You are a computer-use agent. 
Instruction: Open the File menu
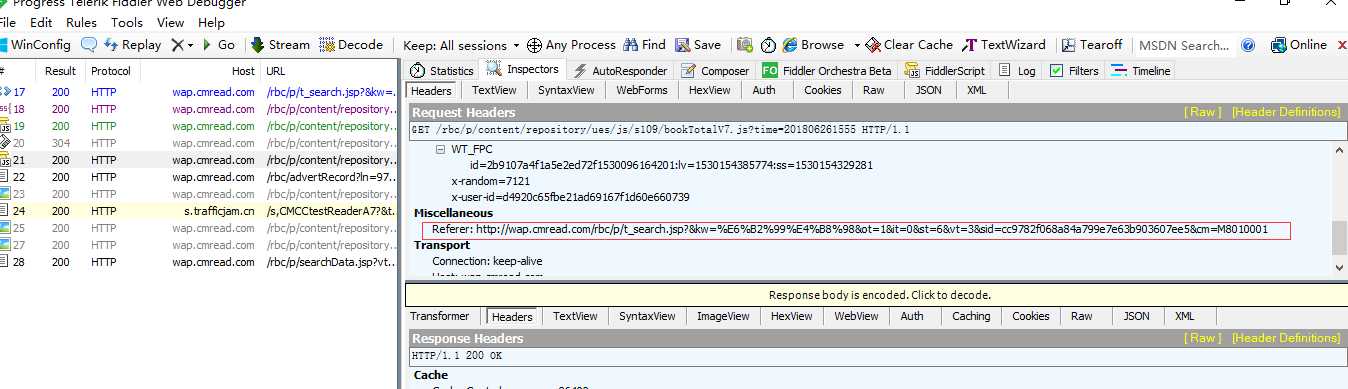coord(8,22)
